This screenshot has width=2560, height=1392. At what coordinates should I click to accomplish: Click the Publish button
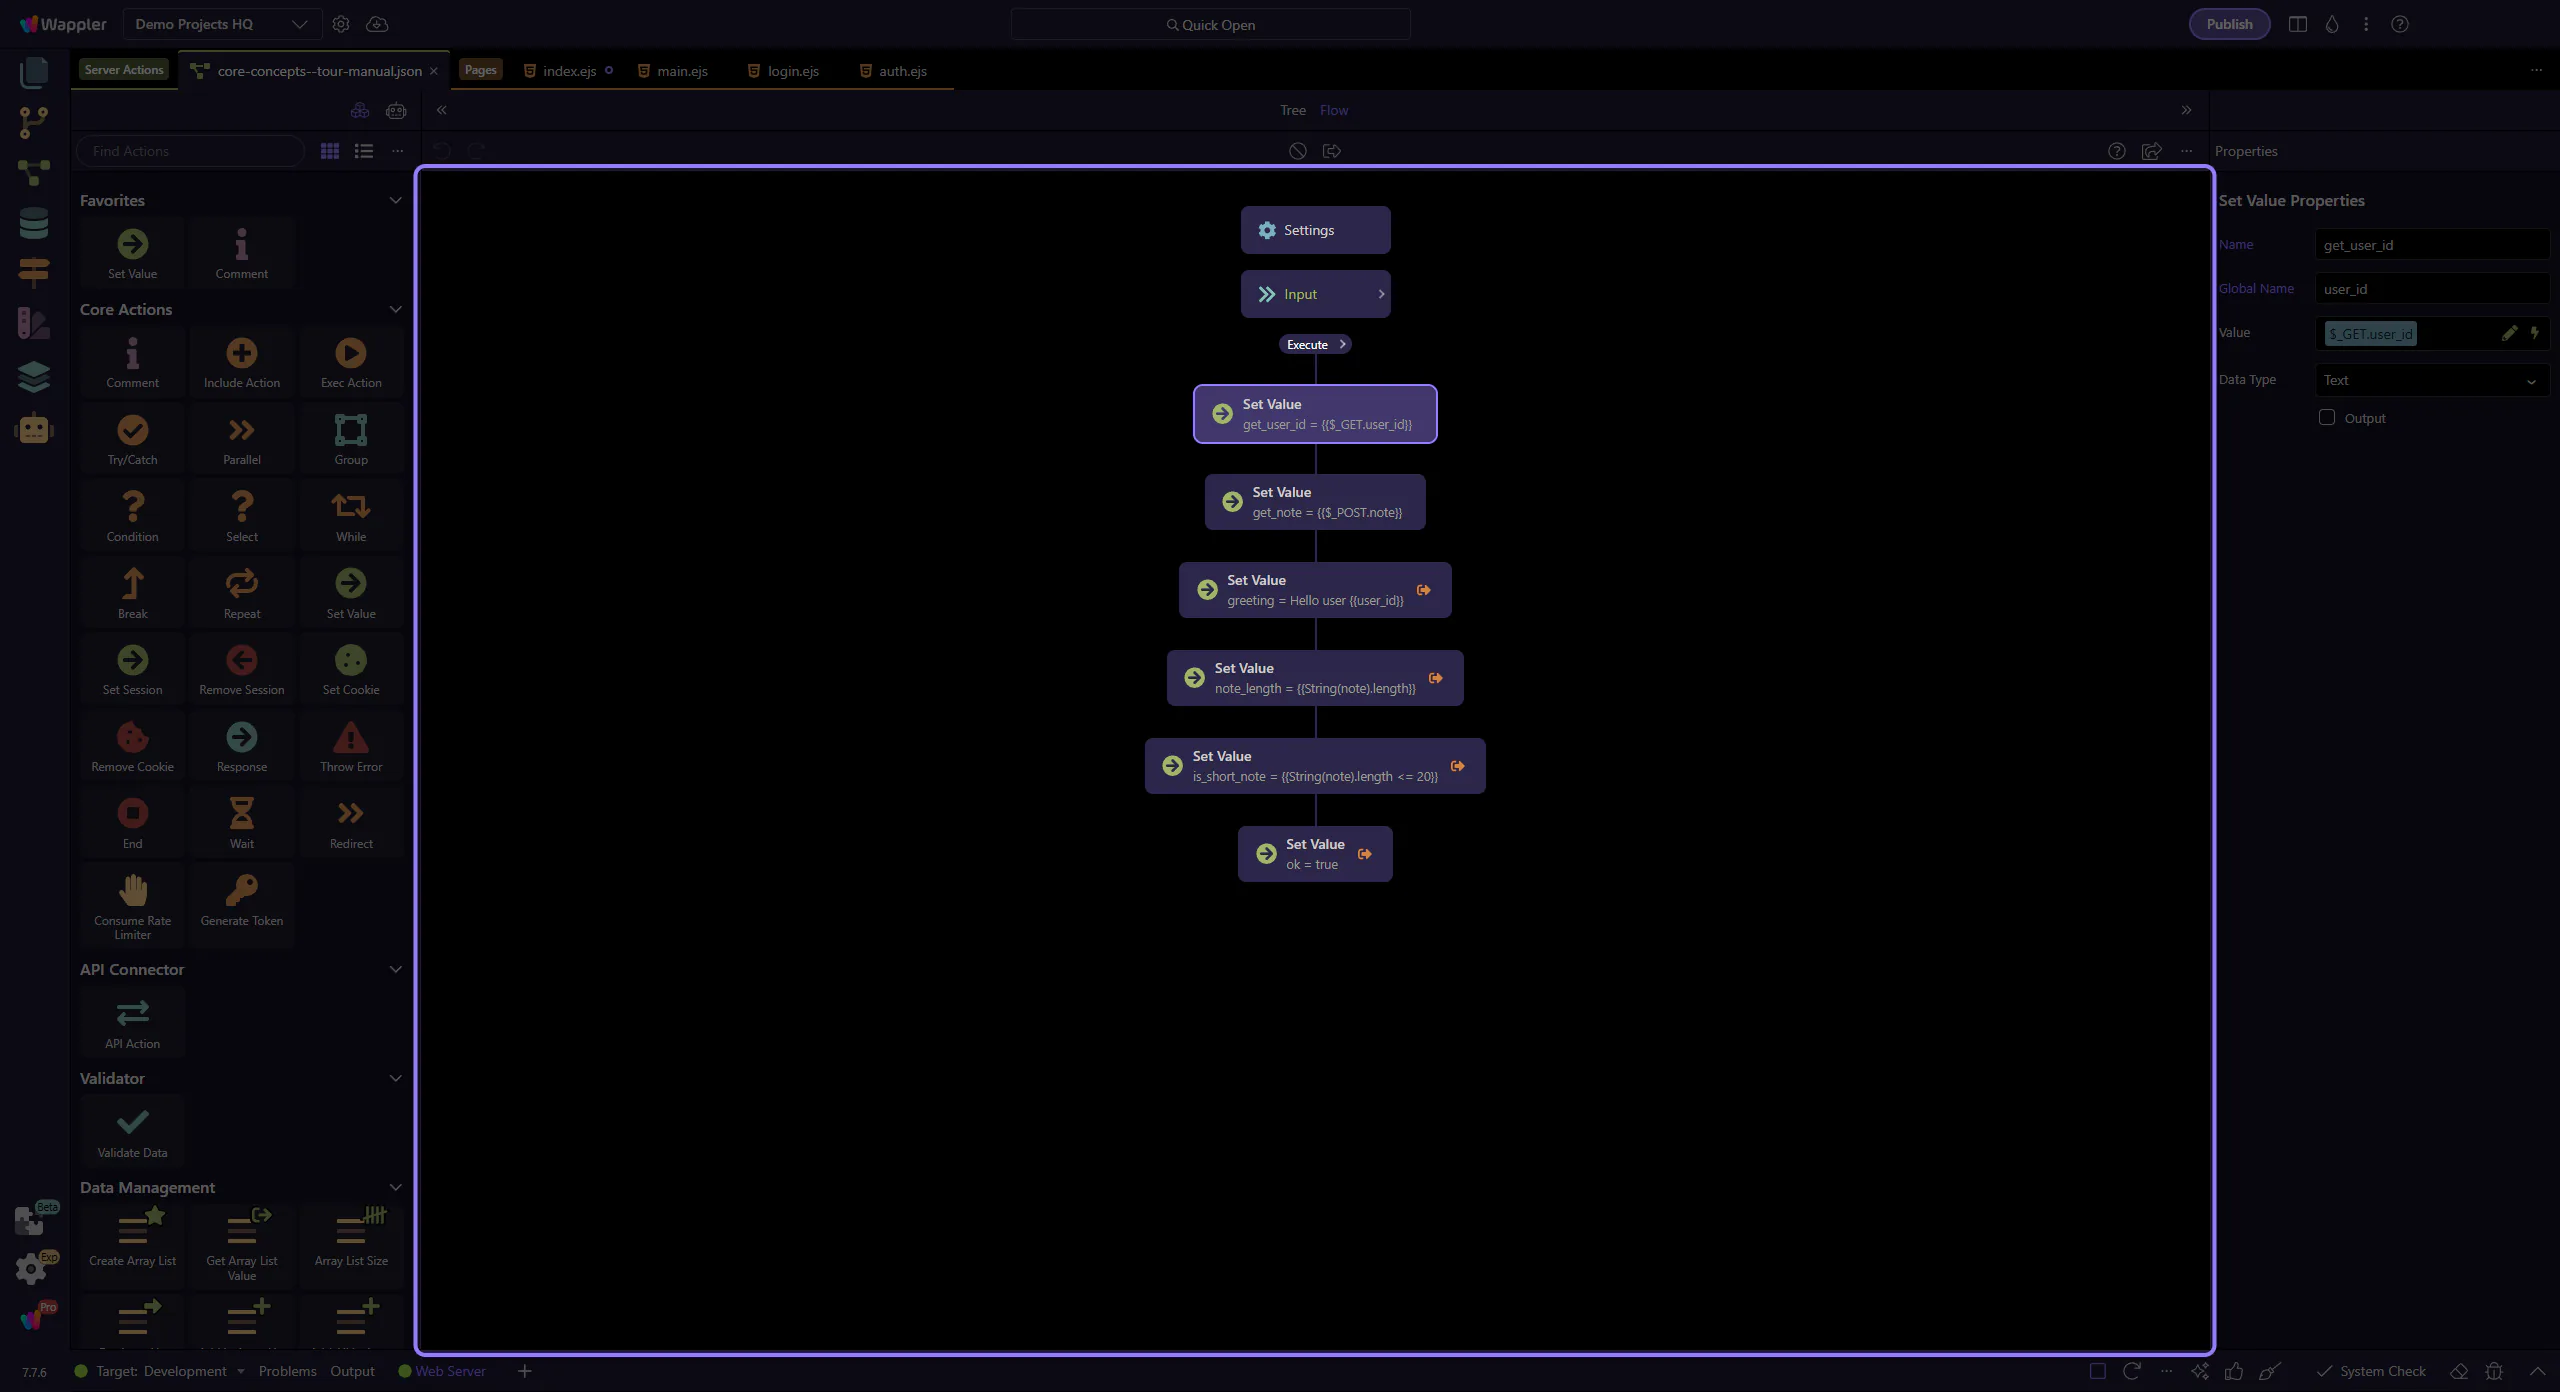point(2228,24)
